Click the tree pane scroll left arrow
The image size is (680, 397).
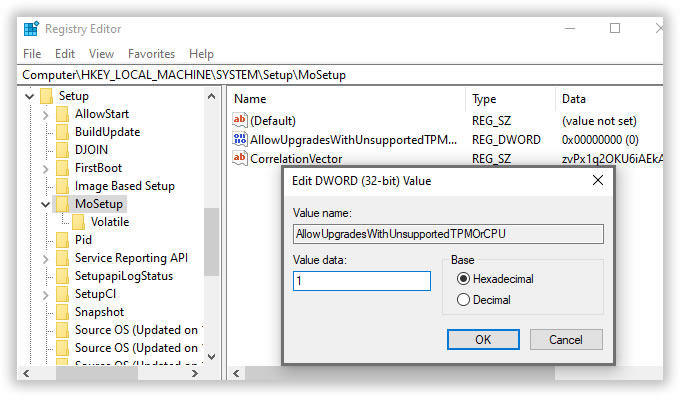26,373
